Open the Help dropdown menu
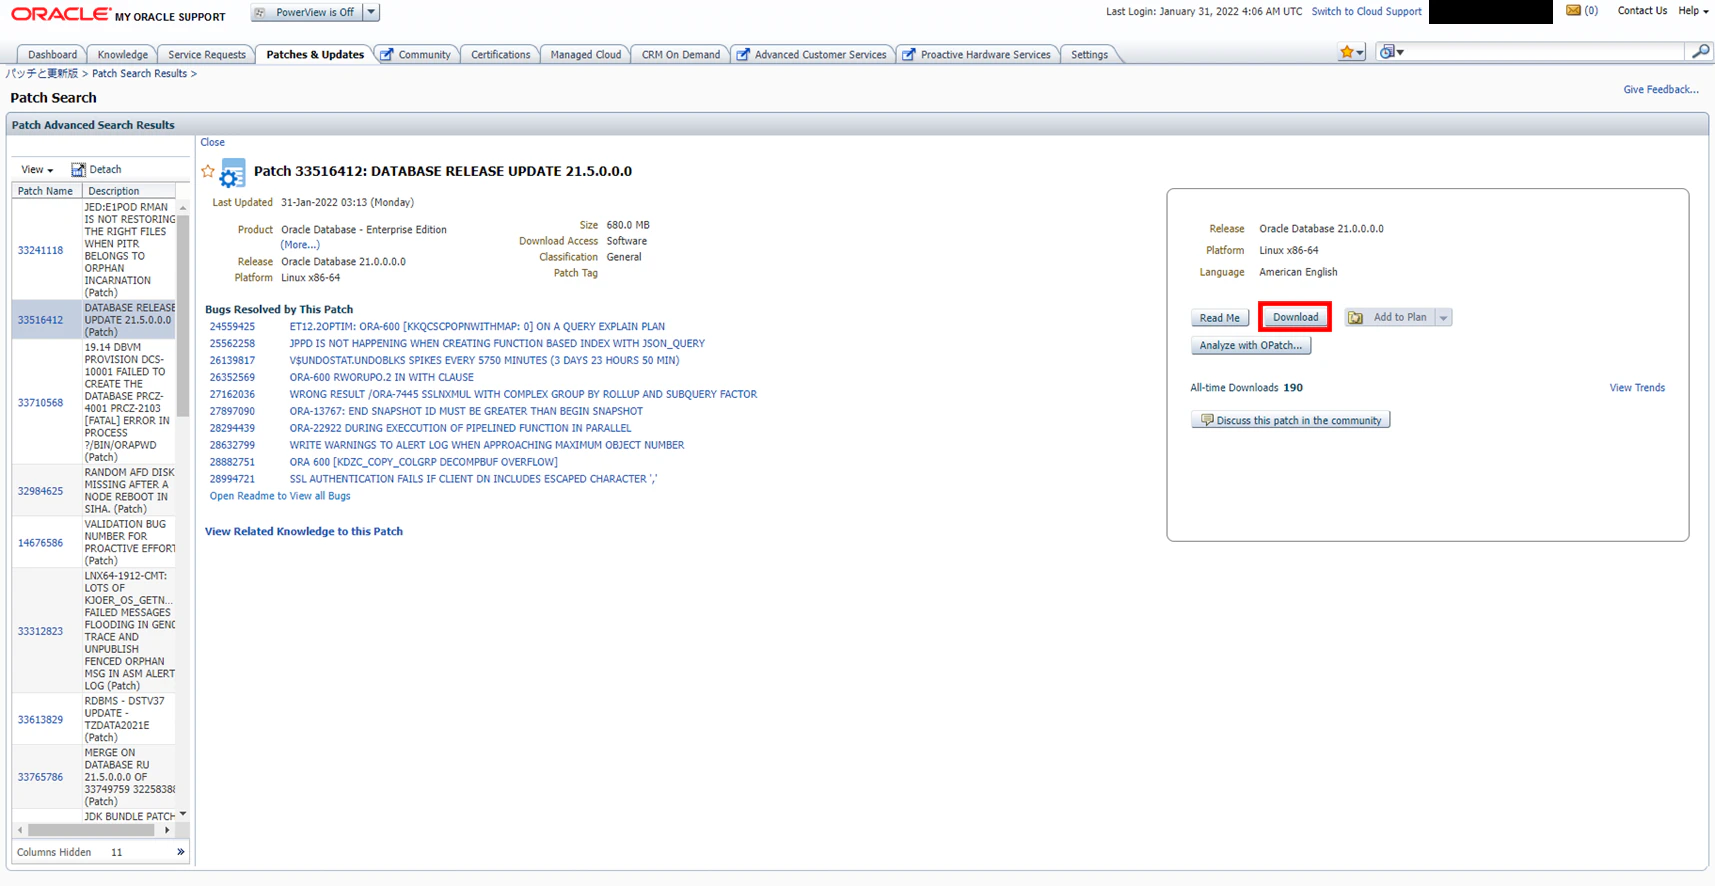 click(1693, 11)
